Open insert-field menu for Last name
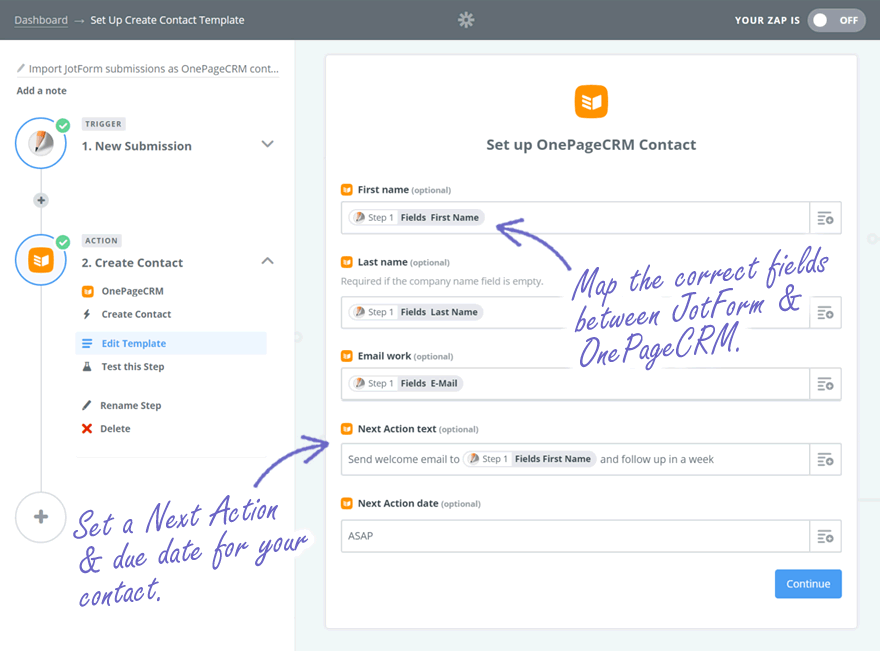The image size is (880, 651). [x=825, y=313]
